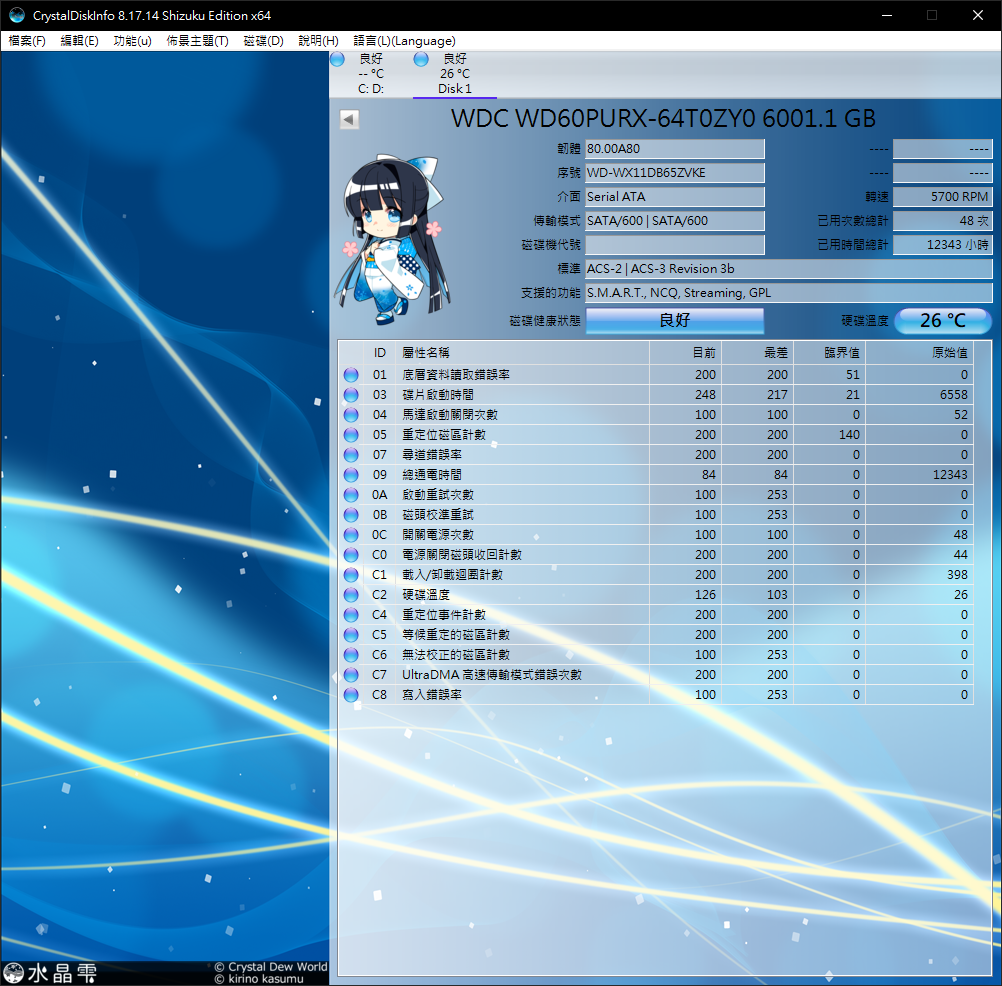The width and height of the screenshot is (1002, 986).
Task: Open the 編輯(E) menu
Action: (79, 41)
